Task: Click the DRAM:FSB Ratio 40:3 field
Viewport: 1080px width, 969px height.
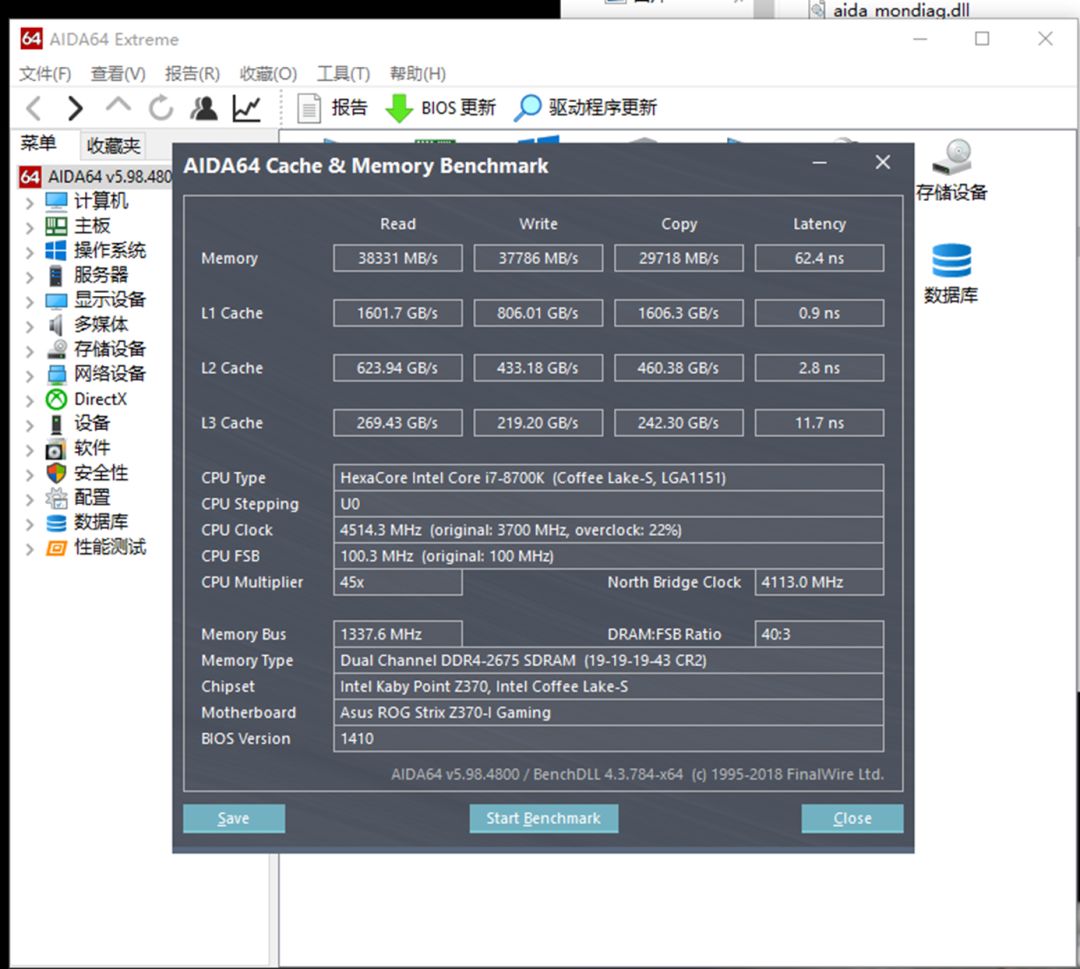Action: [x=819, y=634]
